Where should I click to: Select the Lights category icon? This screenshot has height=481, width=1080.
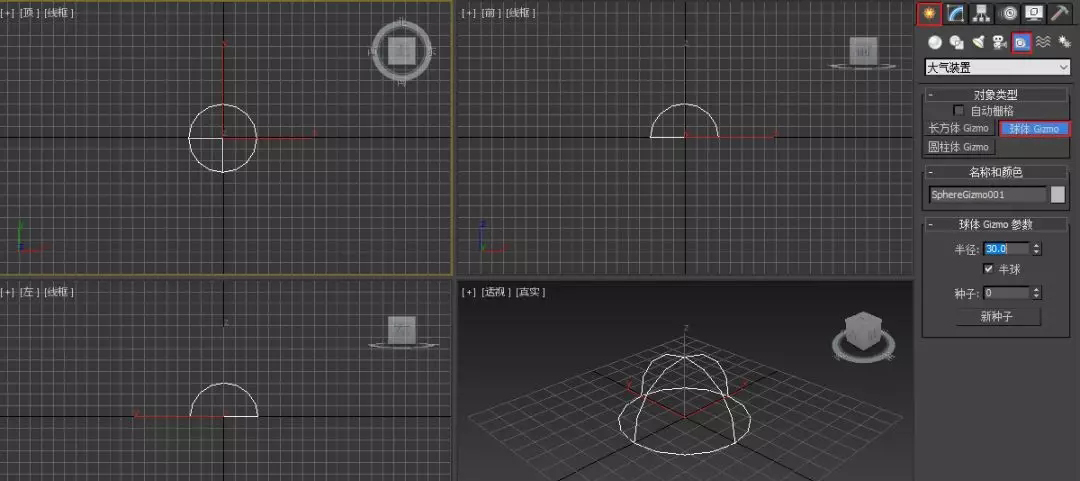(978, 43)
